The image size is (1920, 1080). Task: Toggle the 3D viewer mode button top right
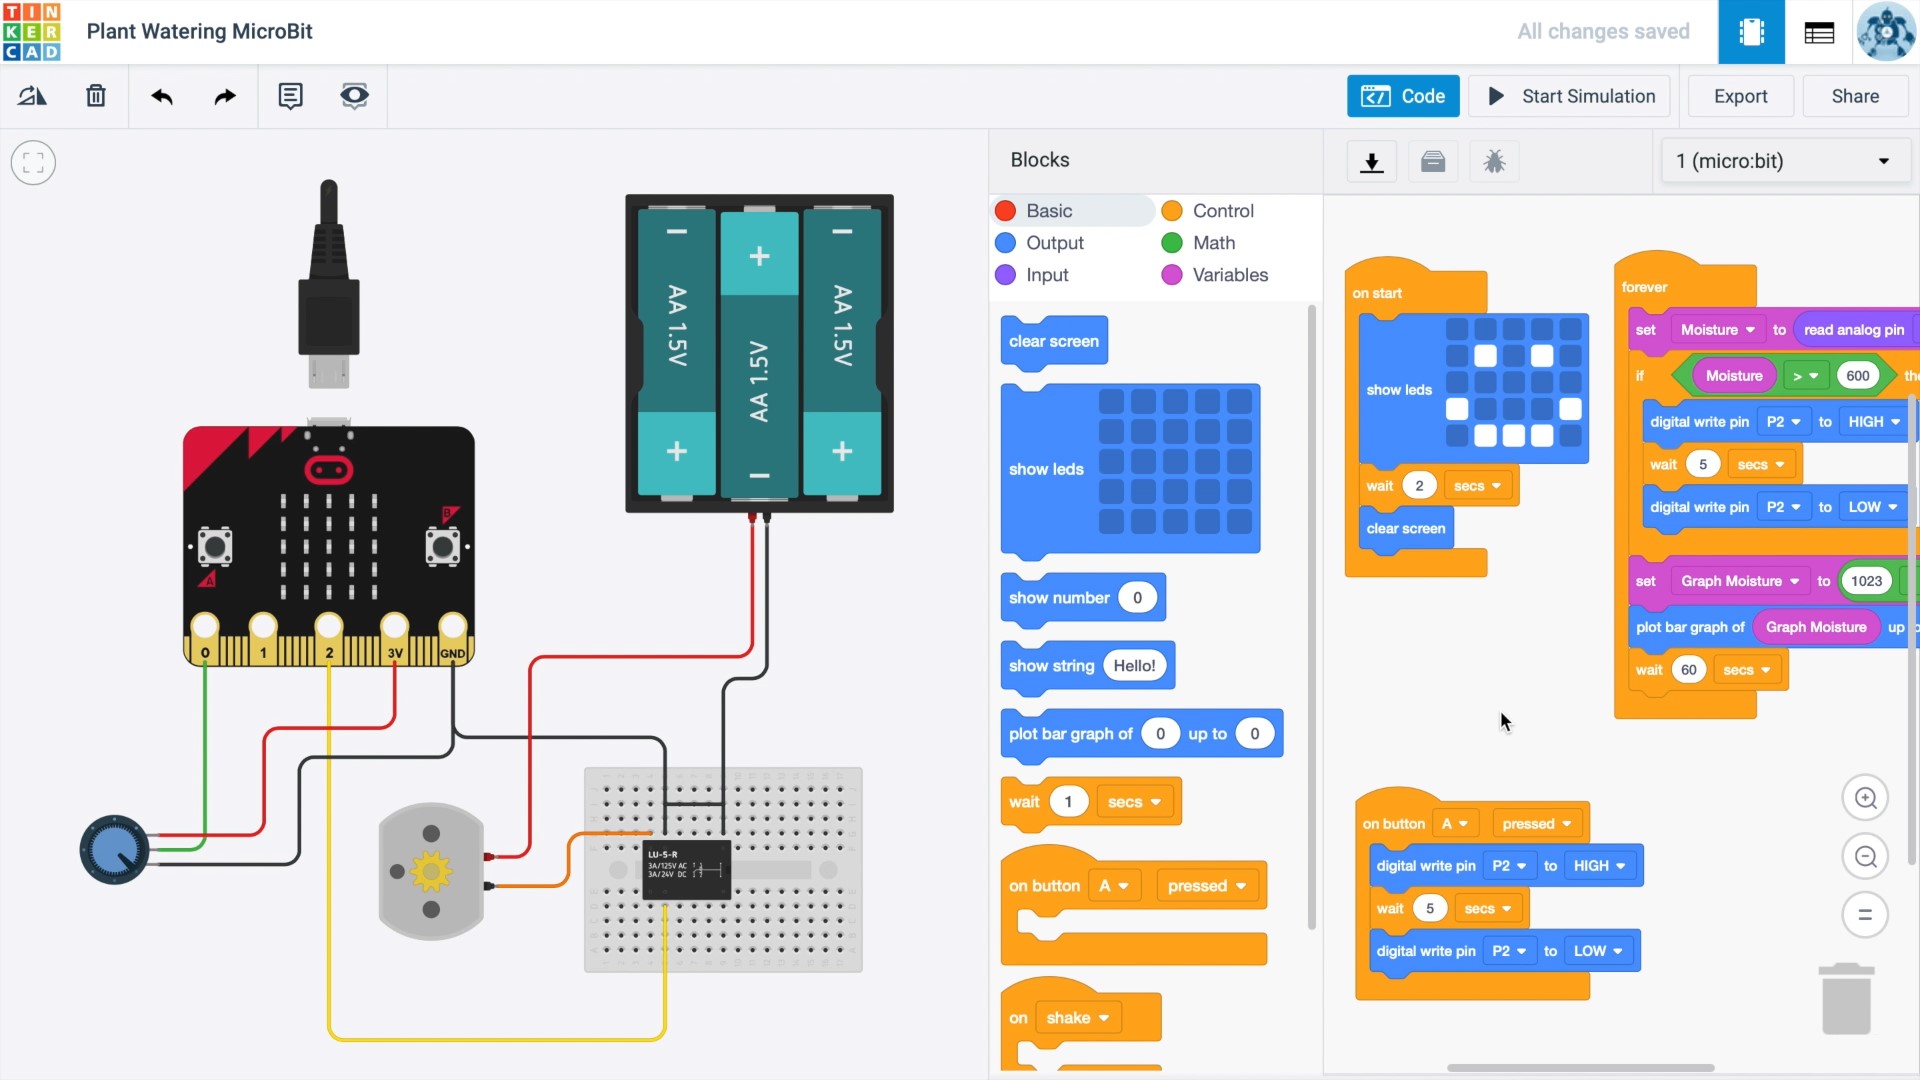(x=1751, y=31)
